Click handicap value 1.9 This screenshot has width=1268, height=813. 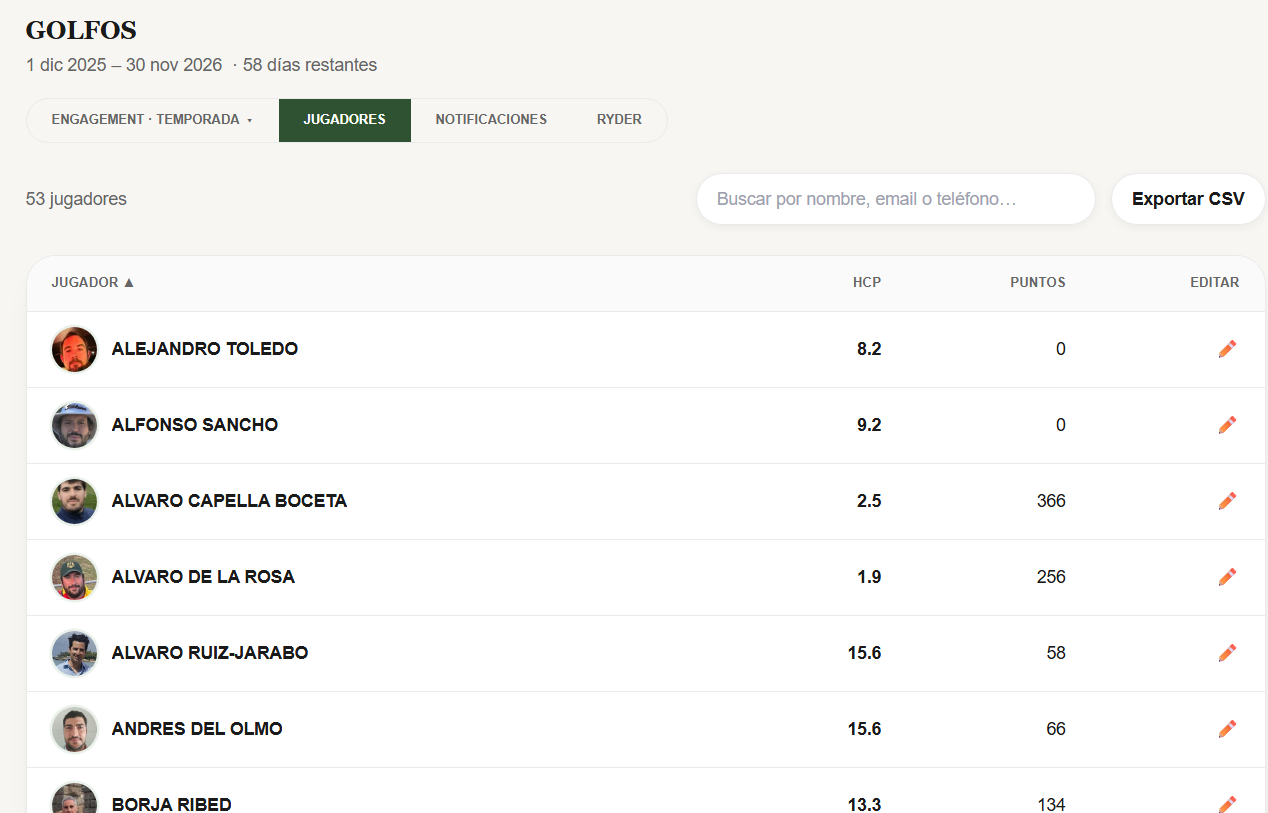pyautogui.click(x=869, y=577)
